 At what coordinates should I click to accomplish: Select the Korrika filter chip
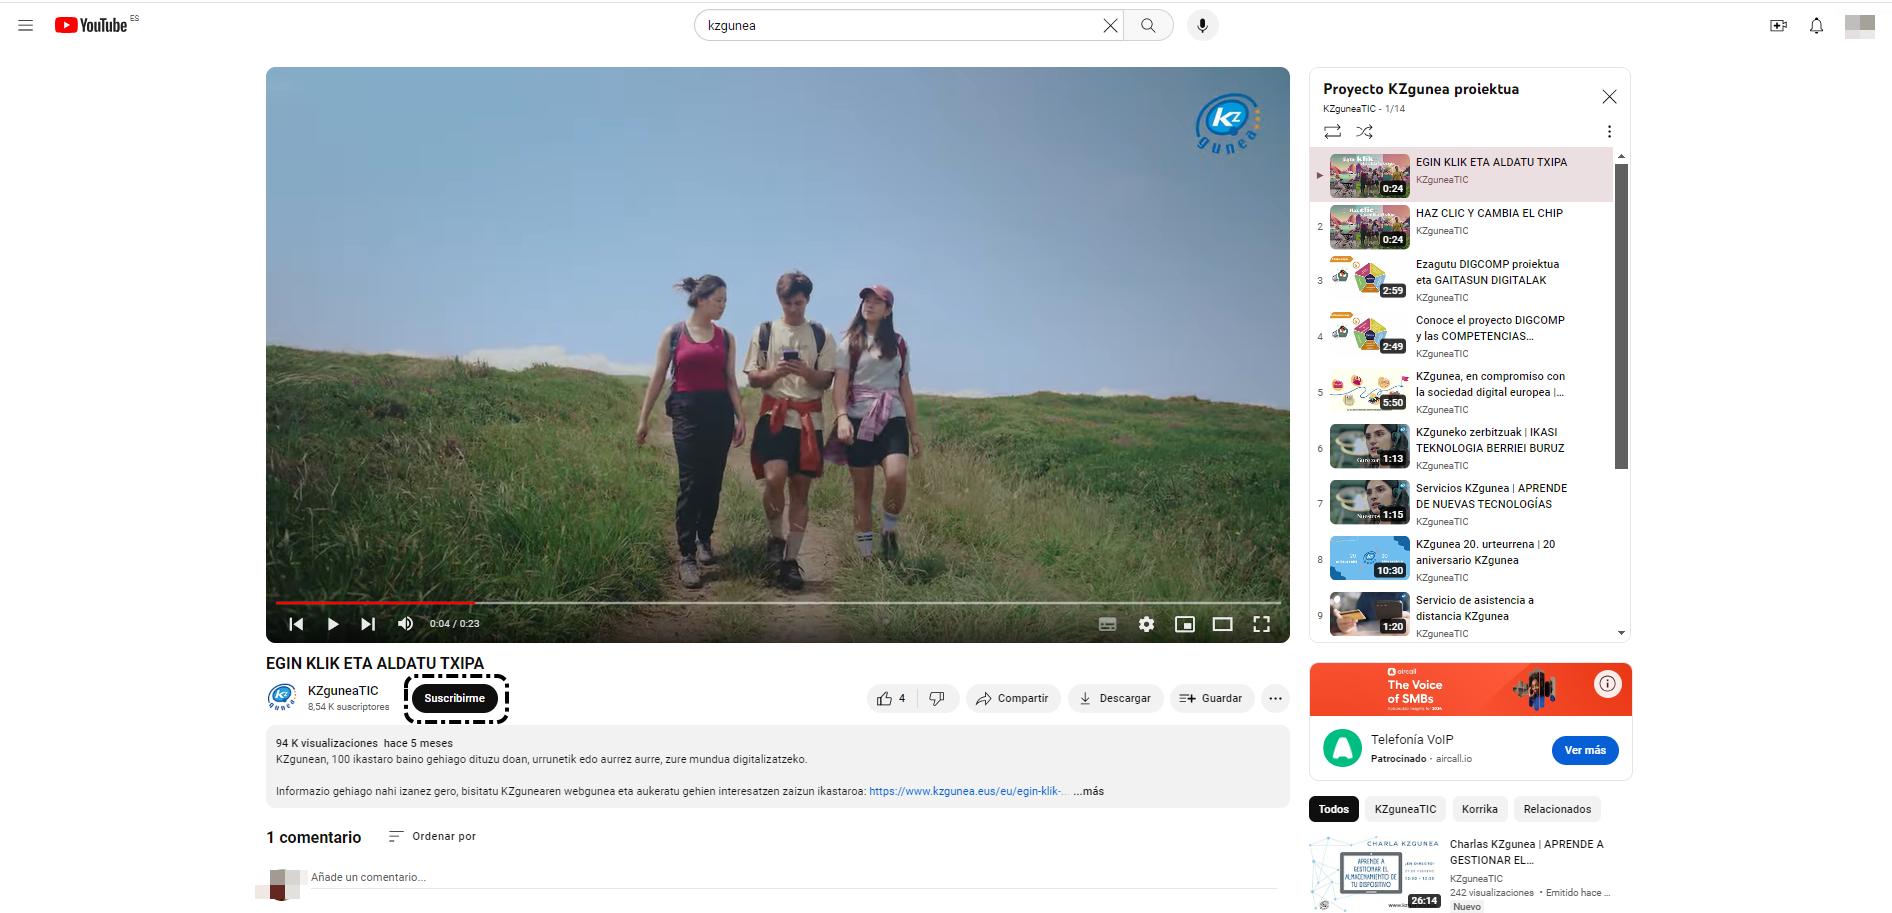pyautogui.click(x=1479, y=809)
